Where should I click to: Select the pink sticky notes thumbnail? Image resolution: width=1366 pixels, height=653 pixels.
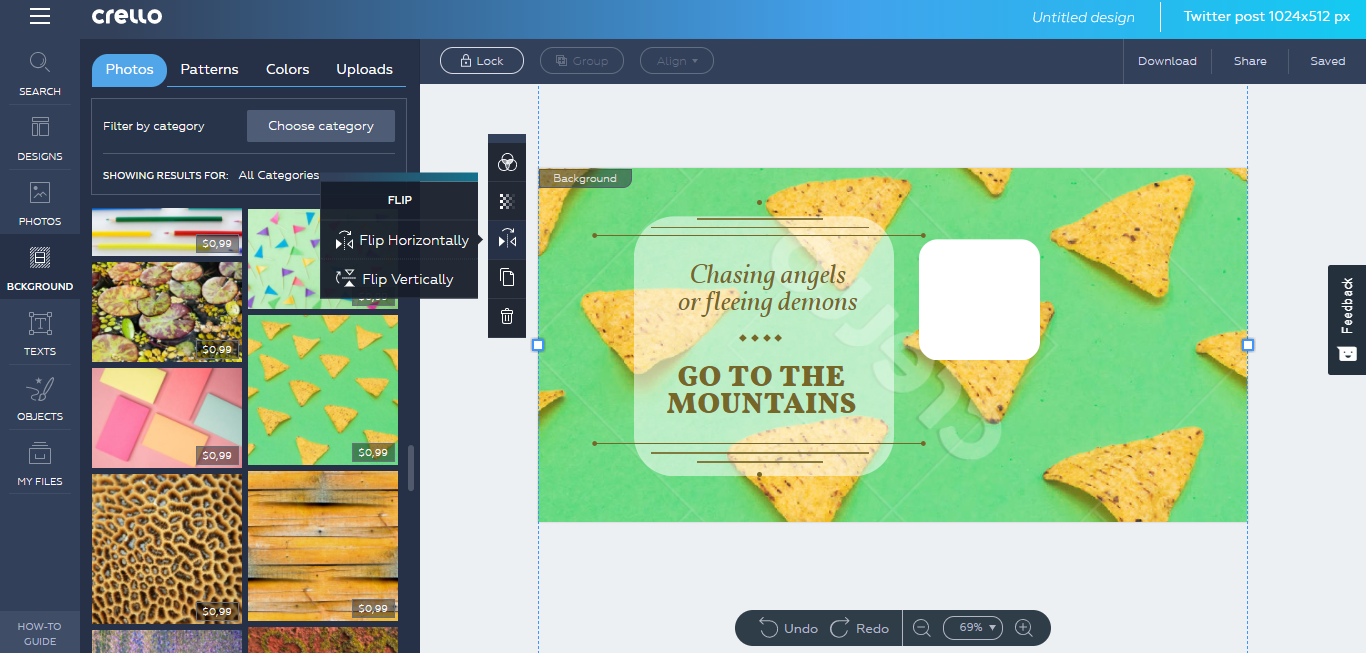167,418
